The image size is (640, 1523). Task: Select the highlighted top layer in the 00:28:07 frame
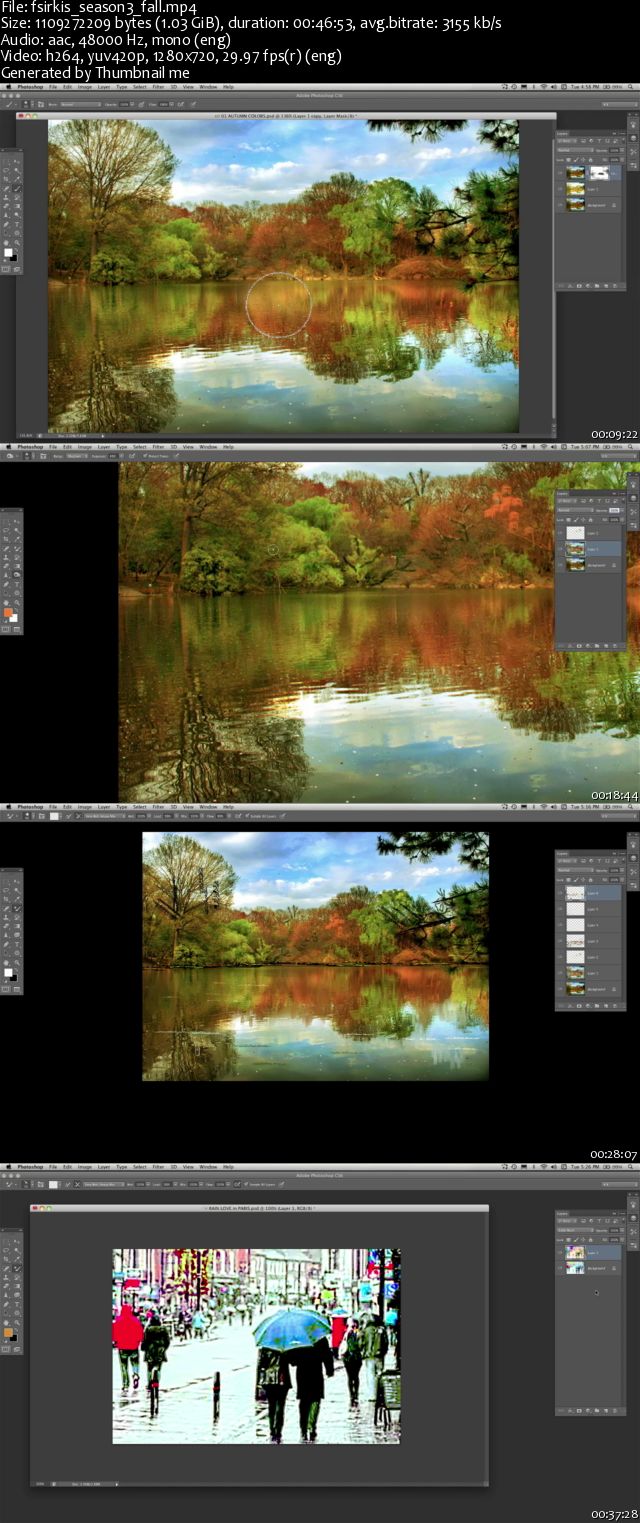point(588,893)
